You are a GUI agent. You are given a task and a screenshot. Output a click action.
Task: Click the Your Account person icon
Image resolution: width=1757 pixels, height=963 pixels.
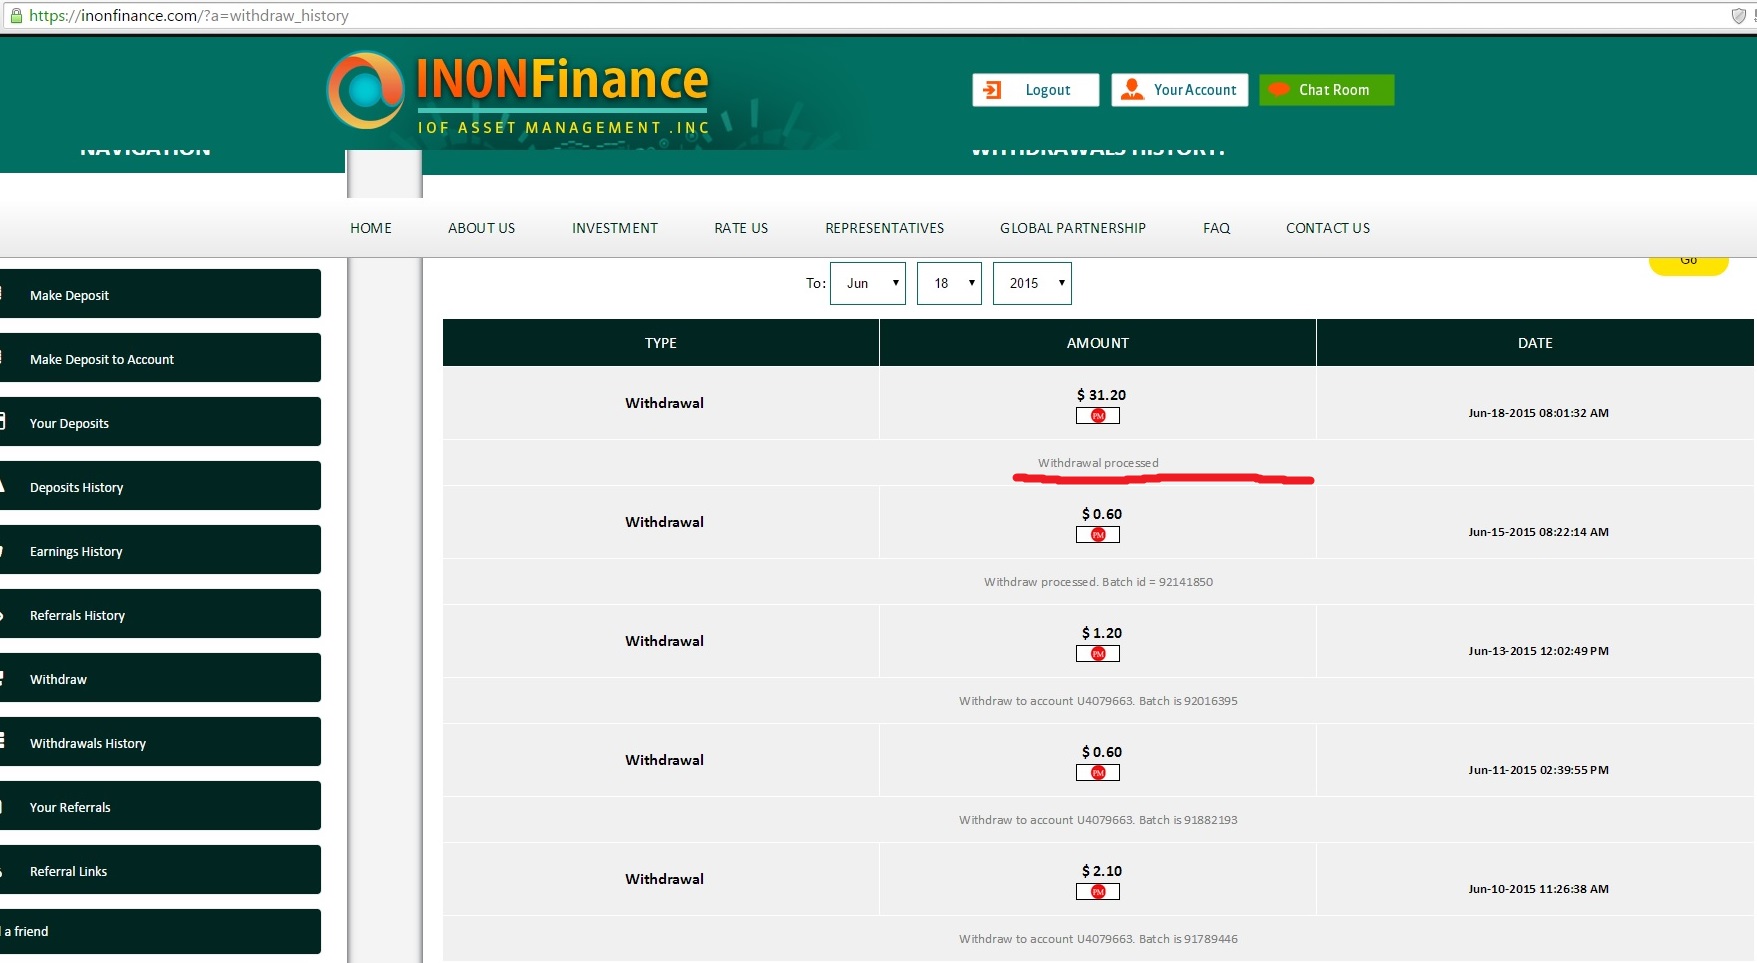(x=1132, y=90)
